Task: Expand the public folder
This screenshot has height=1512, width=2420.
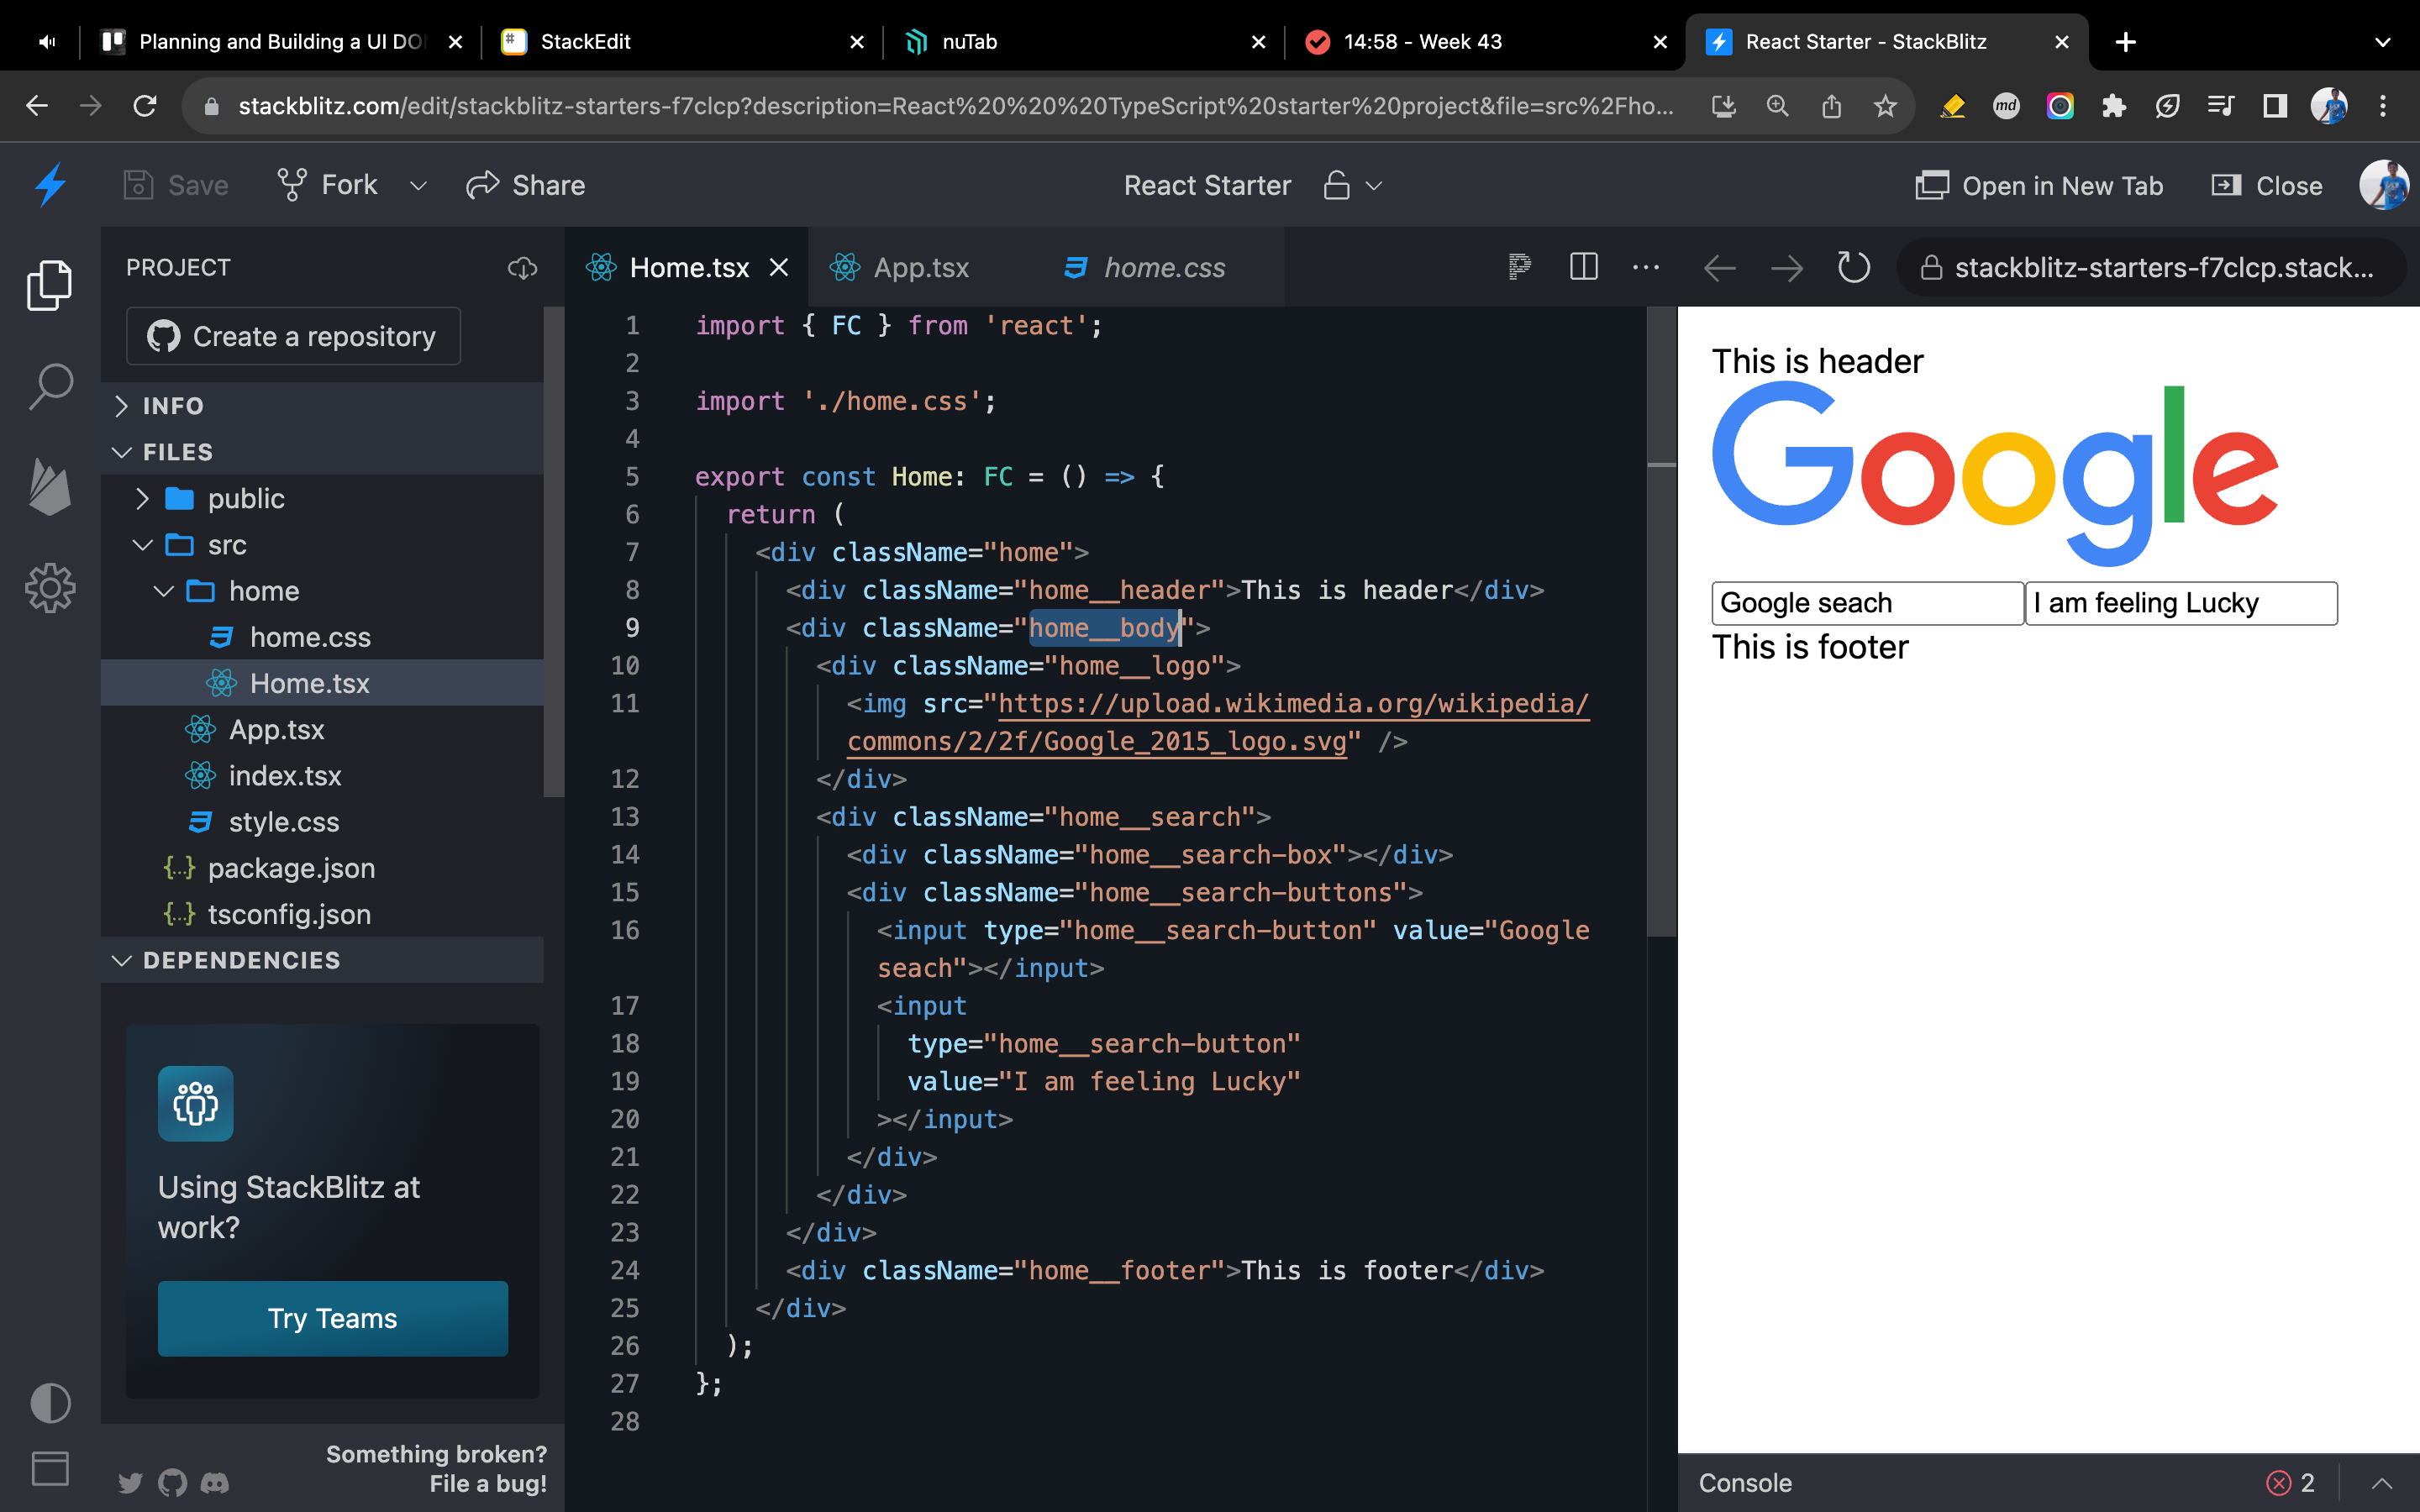Action: (x=322, y=498)
